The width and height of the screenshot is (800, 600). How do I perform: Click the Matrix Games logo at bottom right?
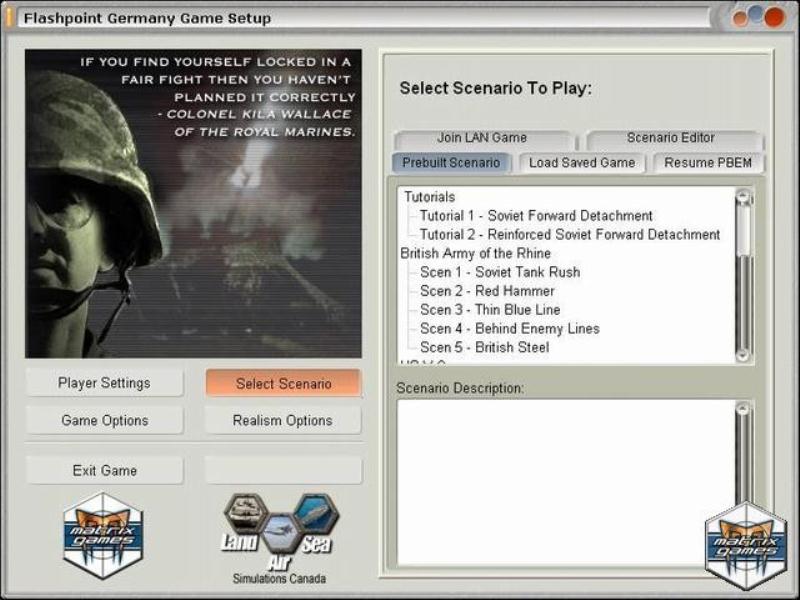click(x=746, y=545)
